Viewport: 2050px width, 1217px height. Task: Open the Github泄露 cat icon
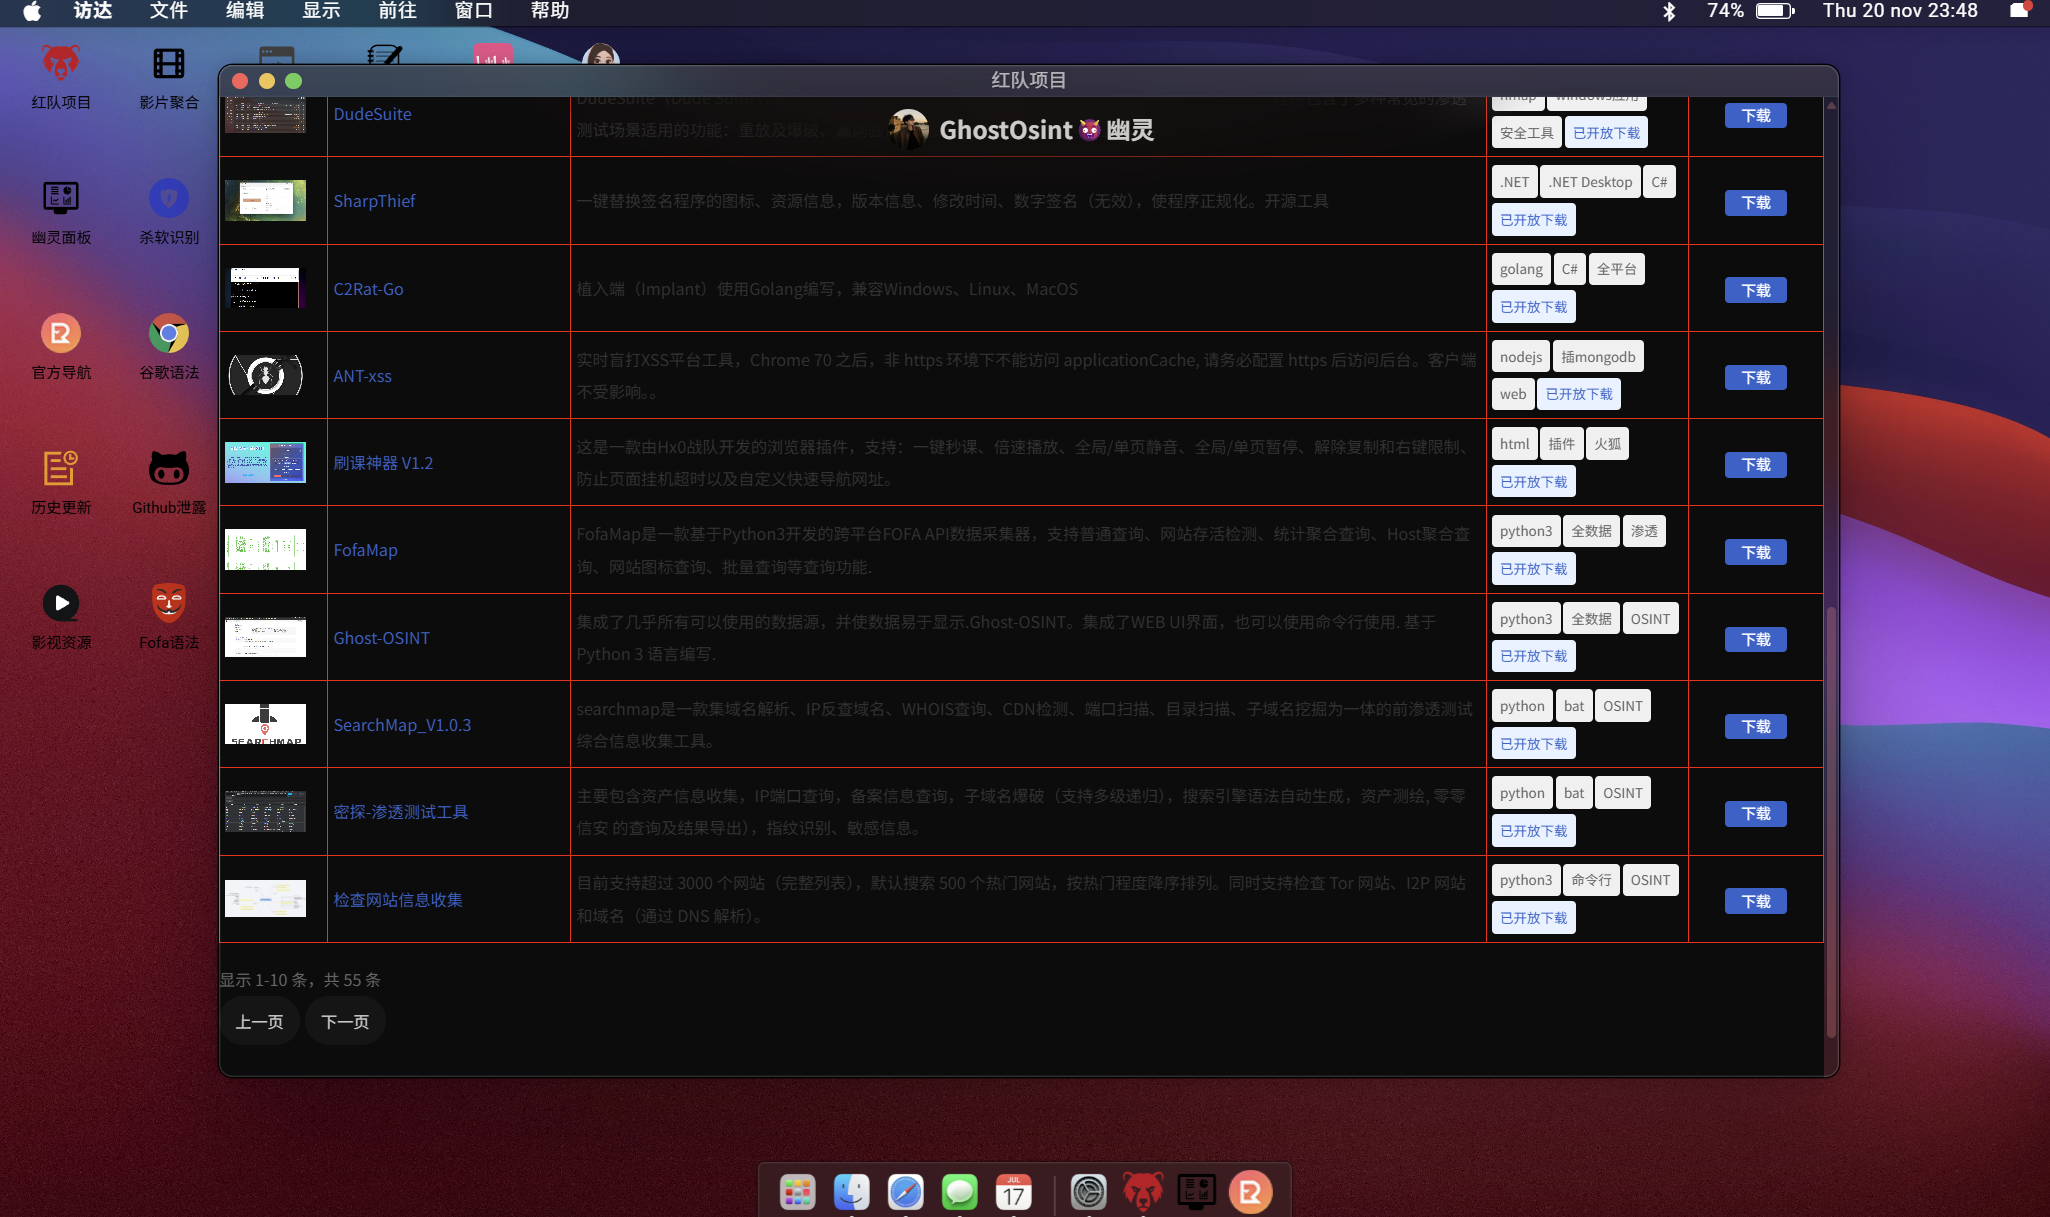coord(168,468)
